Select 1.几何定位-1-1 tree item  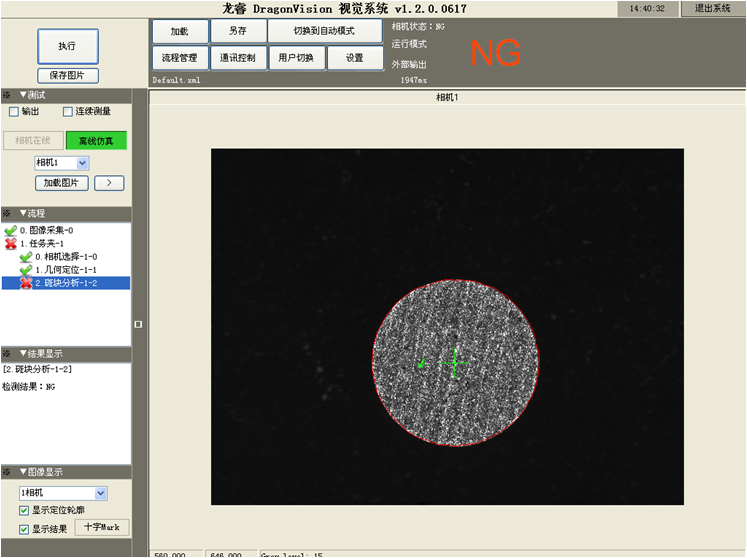tap(66, 270)
